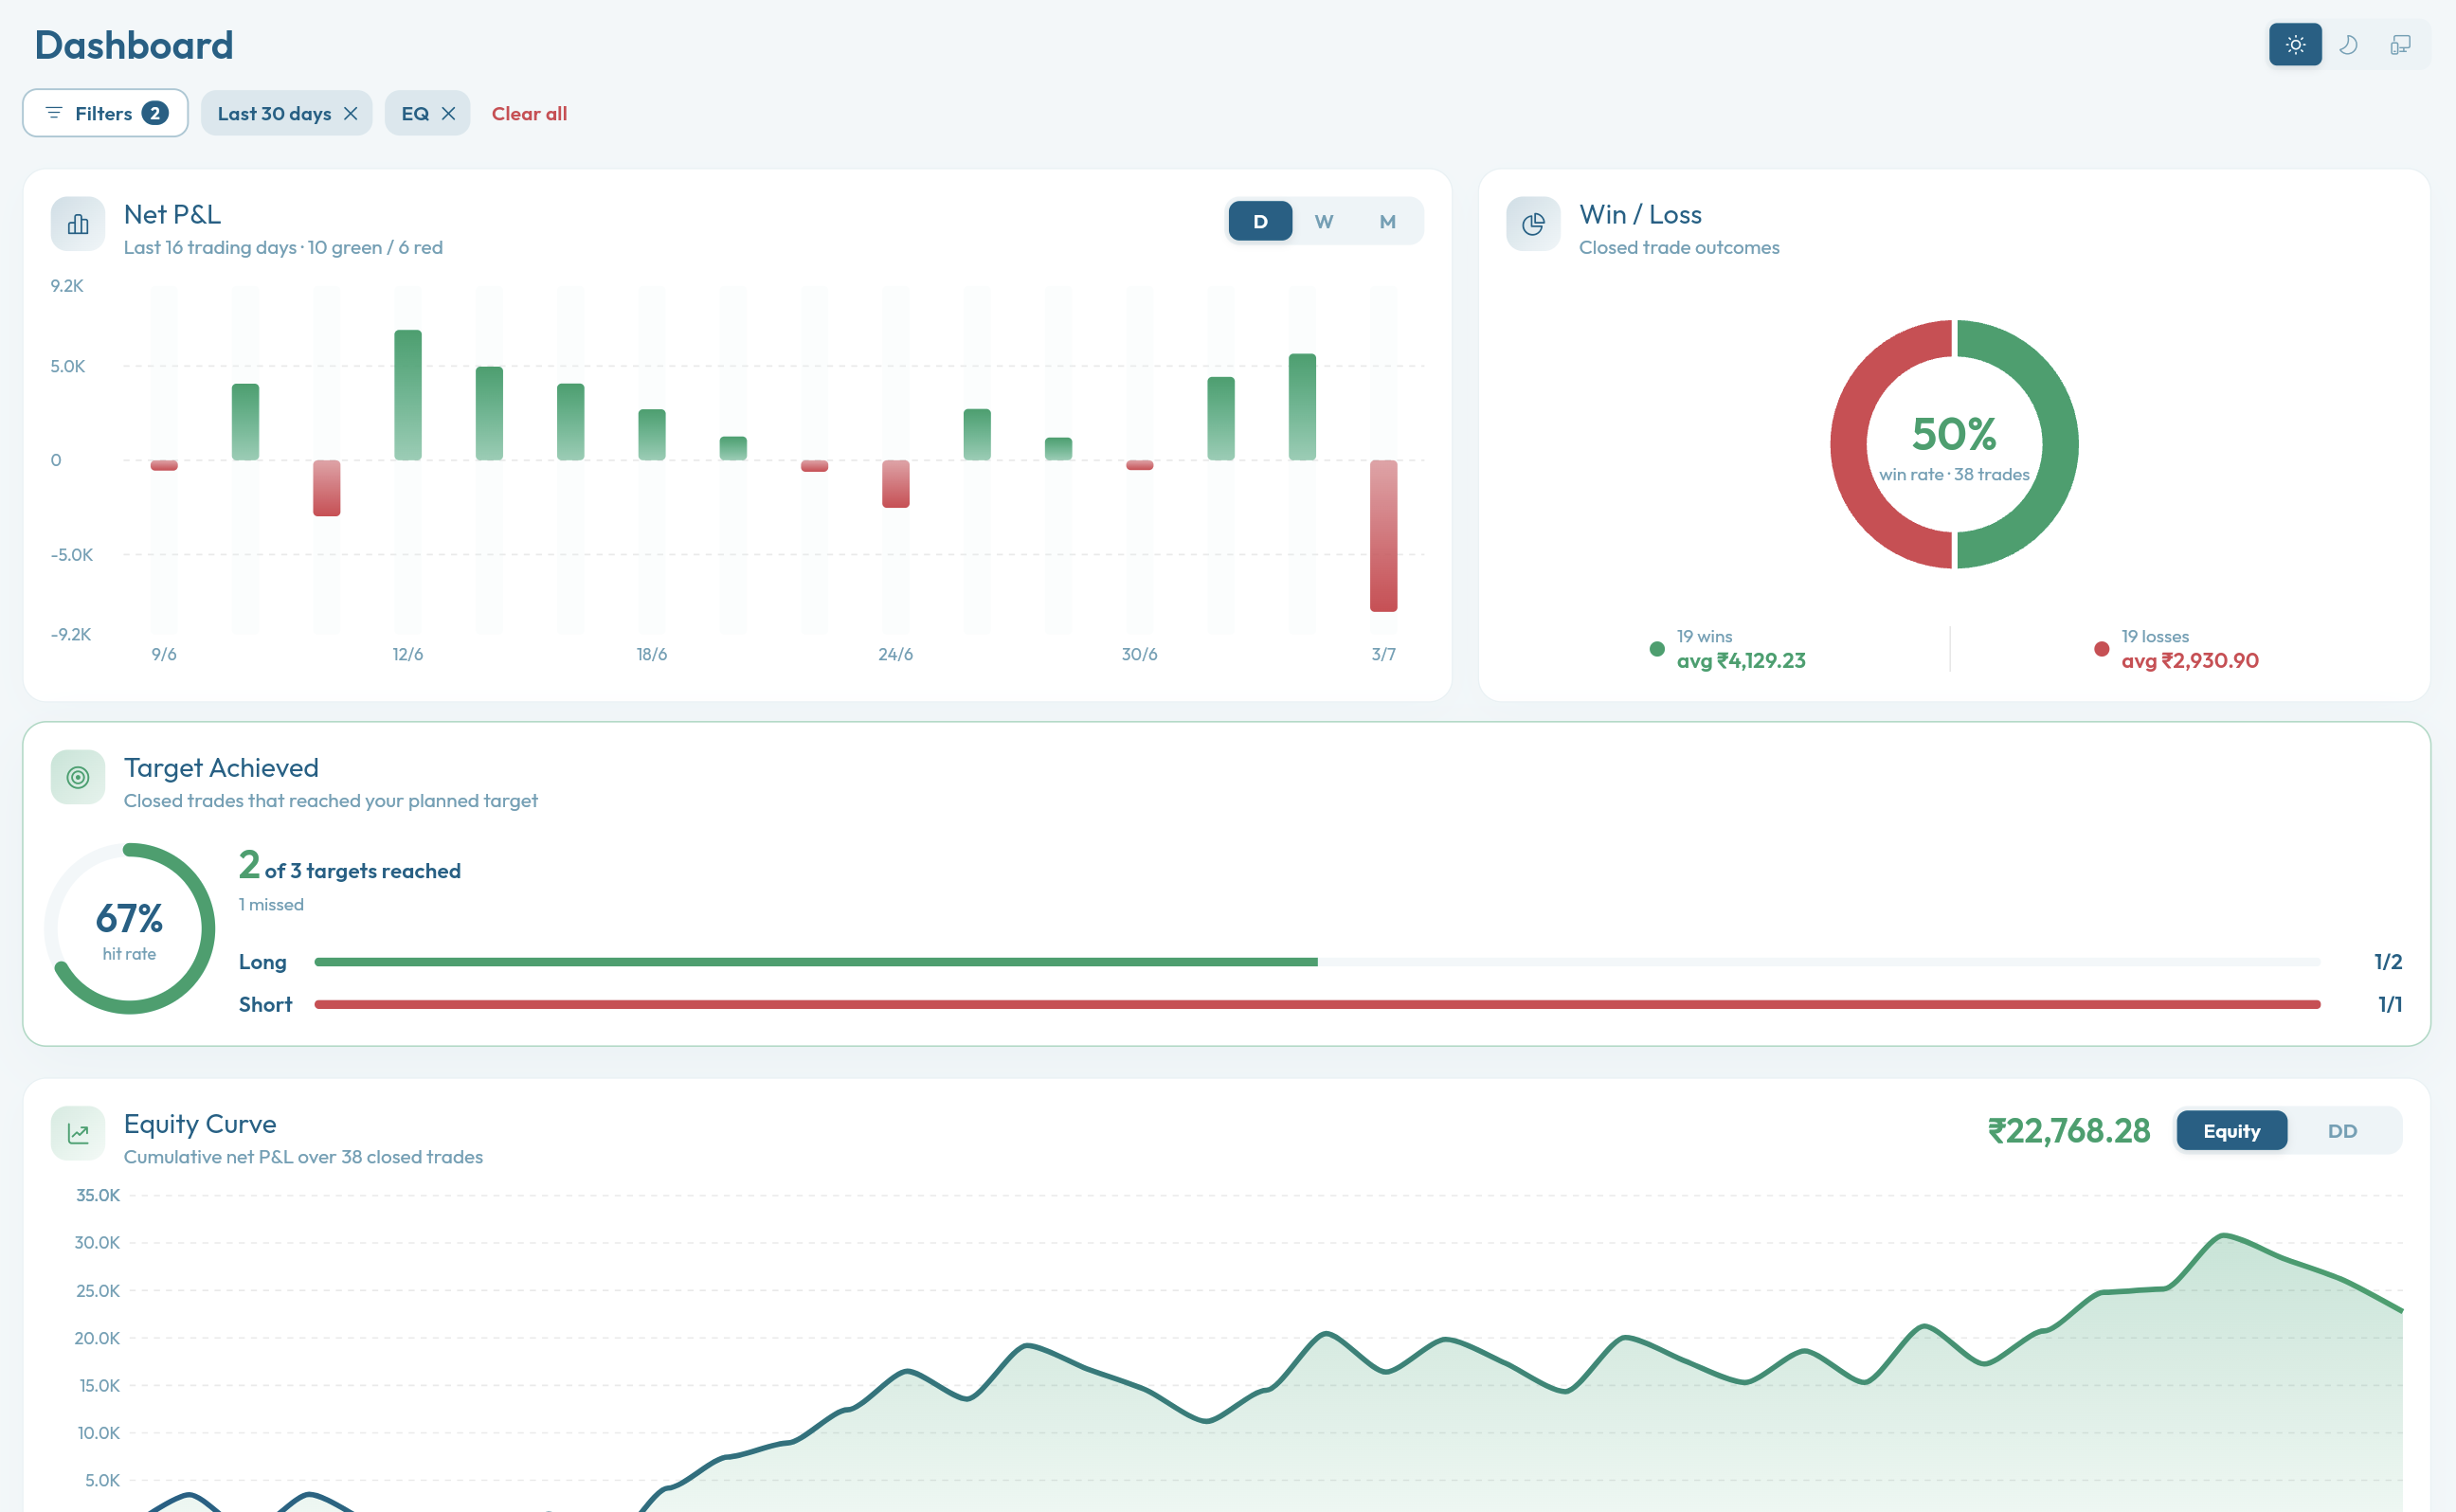Click the Last 16 trading days subtitle

point(283,248)
